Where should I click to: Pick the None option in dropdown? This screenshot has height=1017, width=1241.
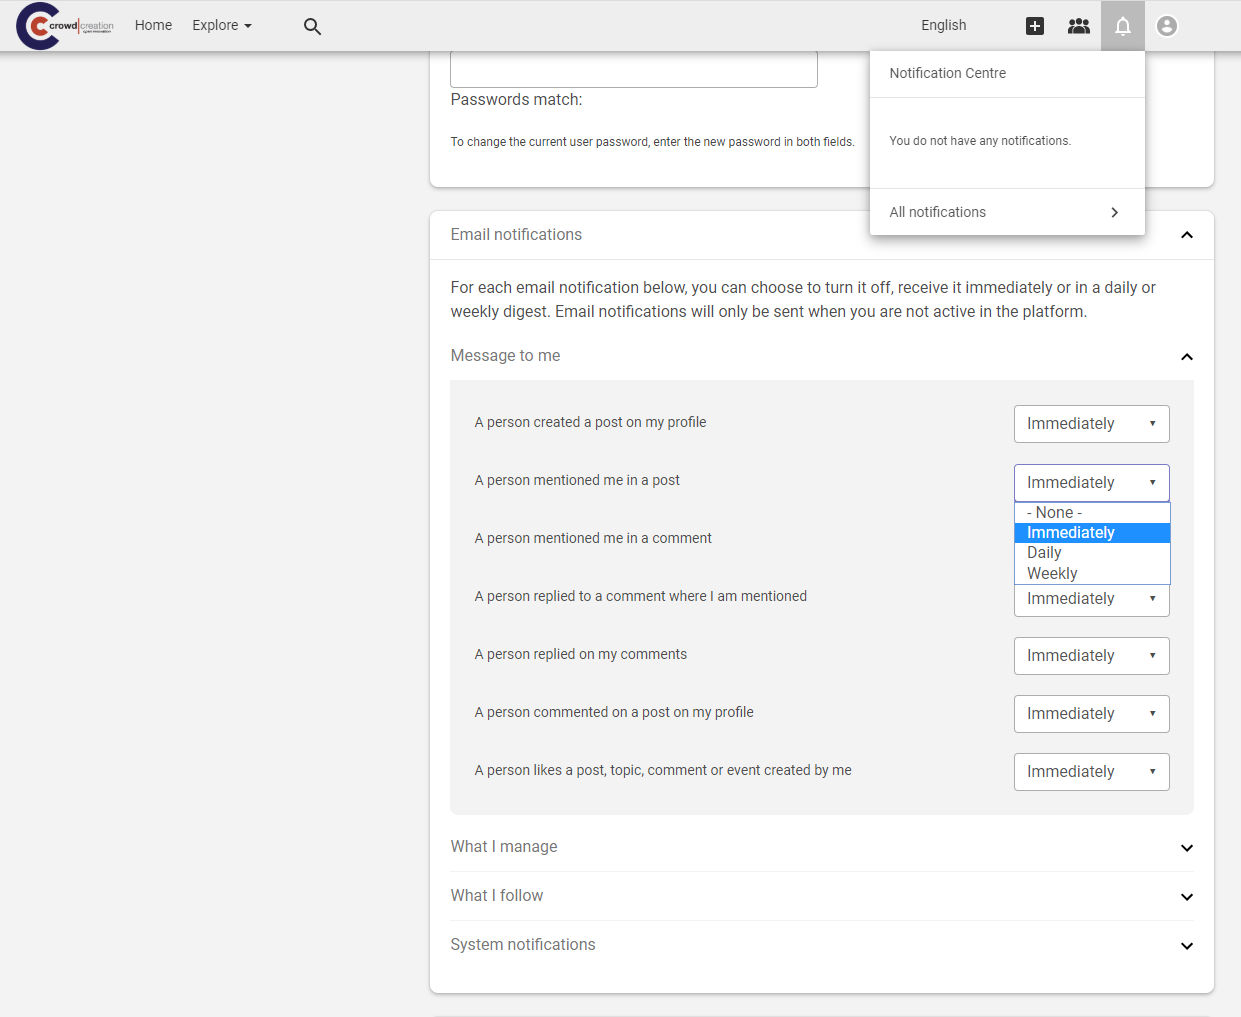(x=1054, y=512)
